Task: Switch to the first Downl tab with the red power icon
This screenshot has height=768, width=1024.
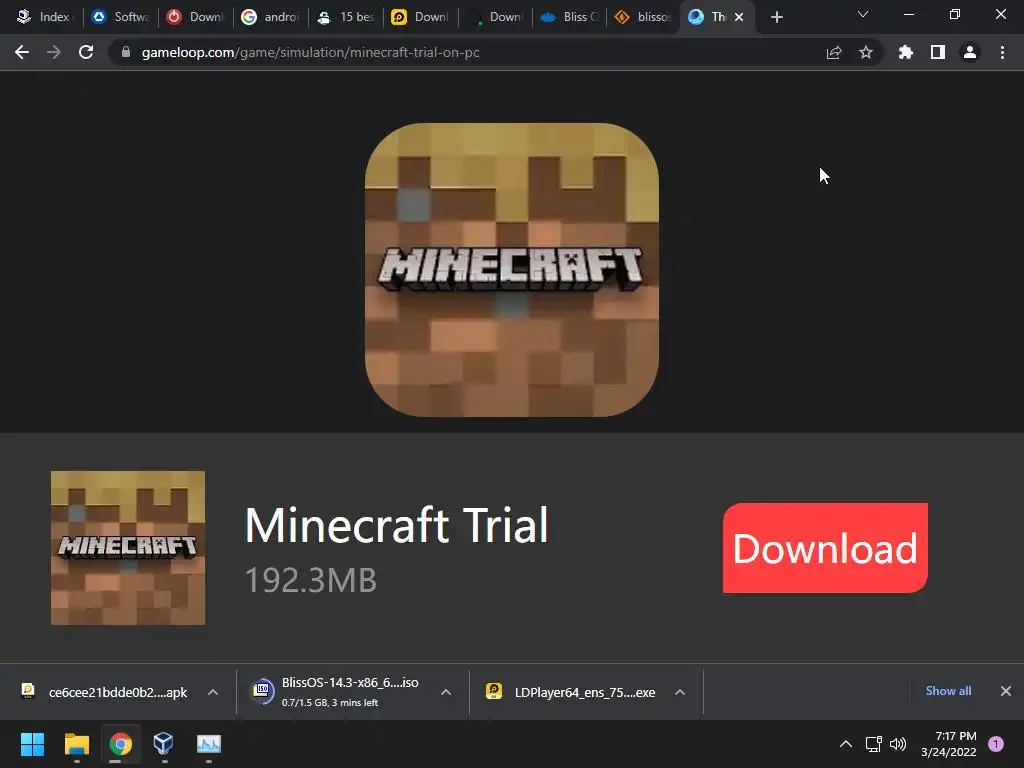Action: pyautogui.click(x=196, y=17)
